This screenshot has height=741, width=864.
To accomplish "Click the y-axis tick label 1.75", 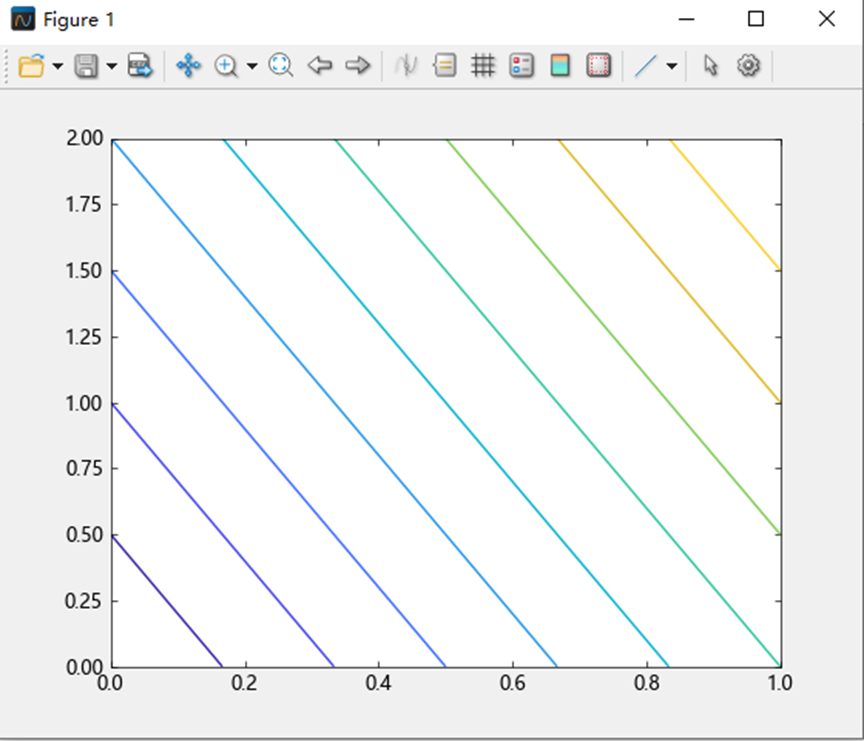I will pos(84,204).
